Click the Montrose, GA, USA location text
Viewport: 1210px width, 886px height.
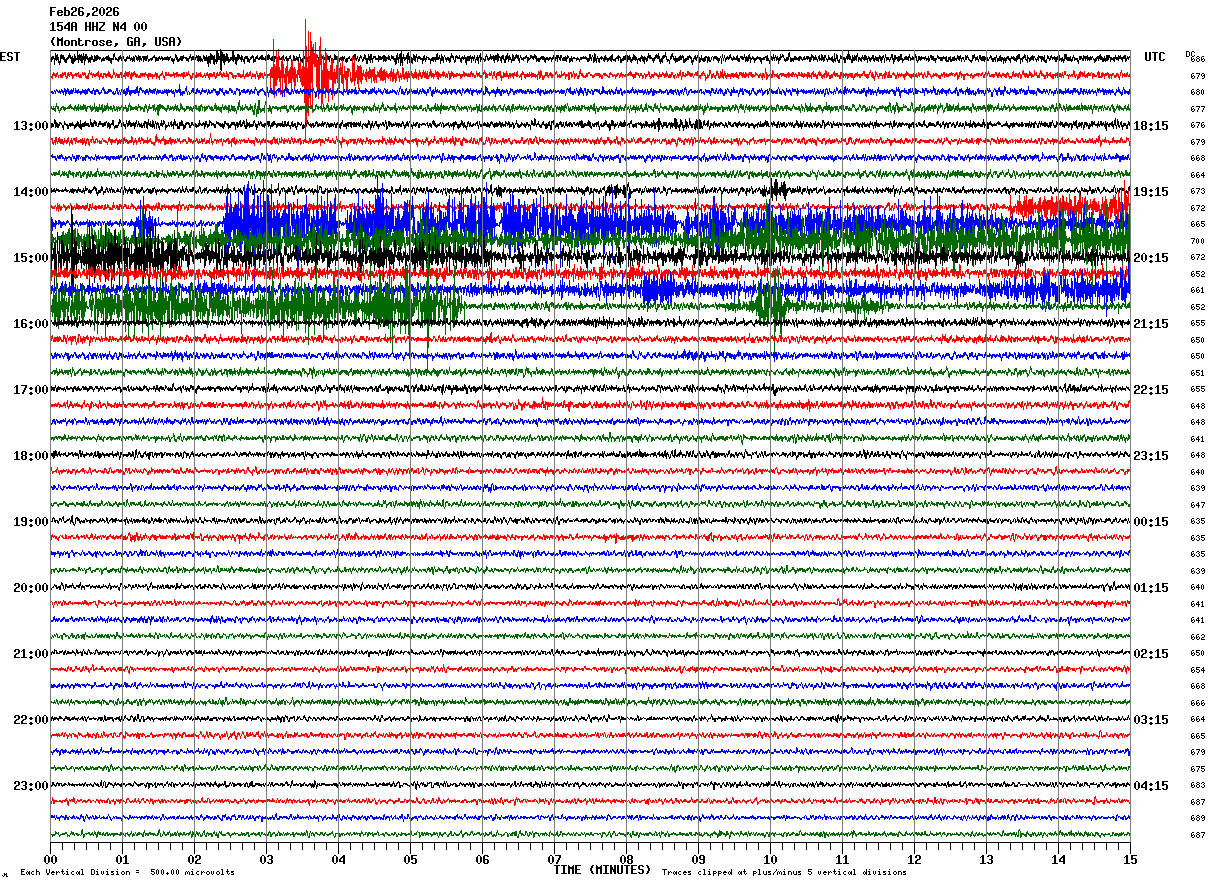(115, 42)
